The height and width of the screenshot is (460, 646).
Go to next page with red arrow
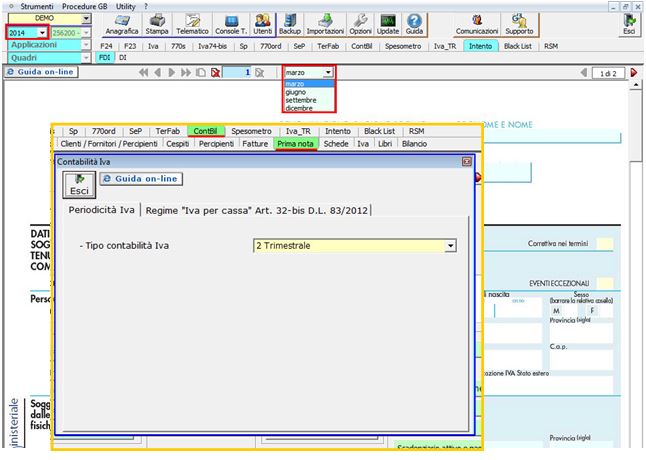pos(634,73)
